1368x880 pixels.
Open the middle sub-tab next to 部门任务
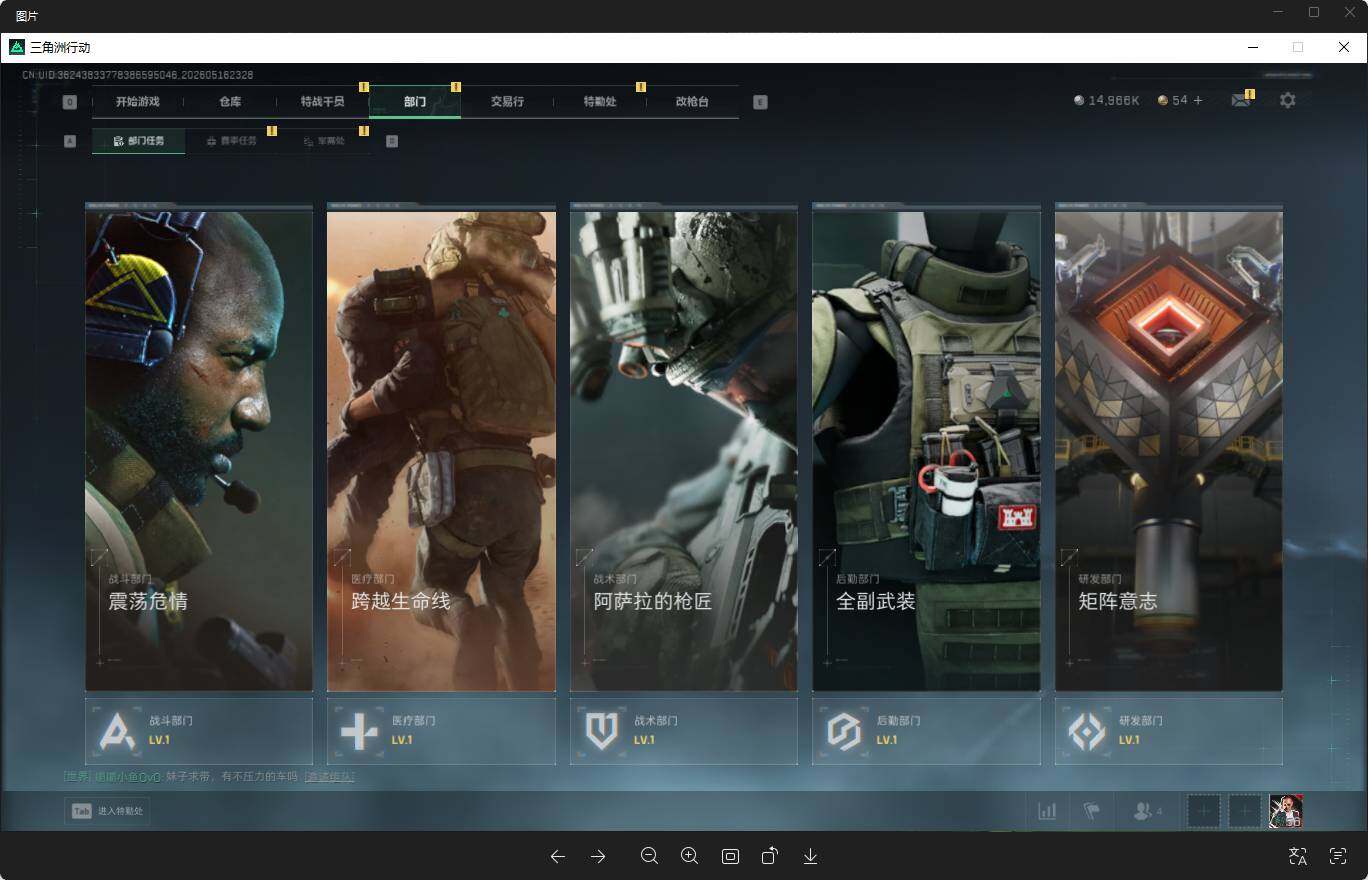pos(231,141)
